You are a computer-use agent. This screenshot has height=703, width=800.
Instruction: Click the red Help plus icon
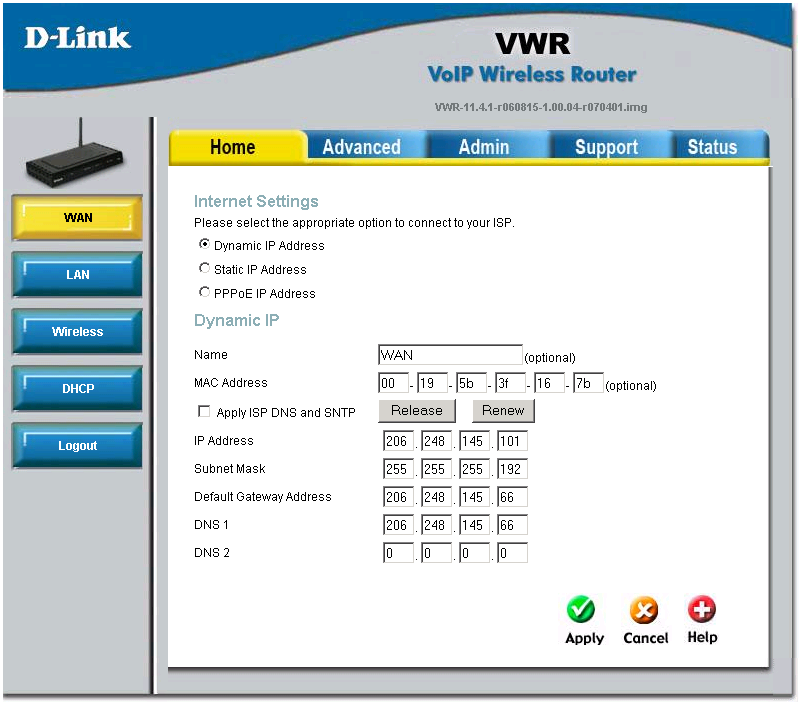(x=702, y=609)
